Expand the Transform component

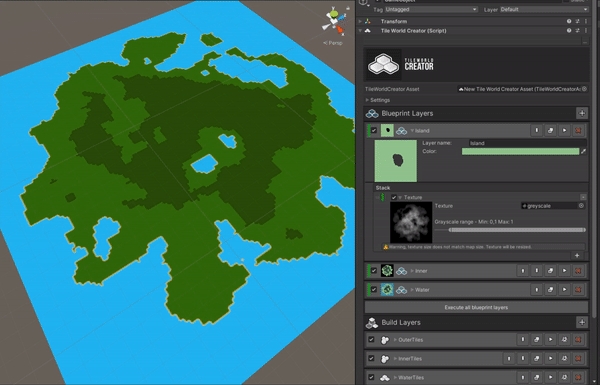[x=360, y=21]
